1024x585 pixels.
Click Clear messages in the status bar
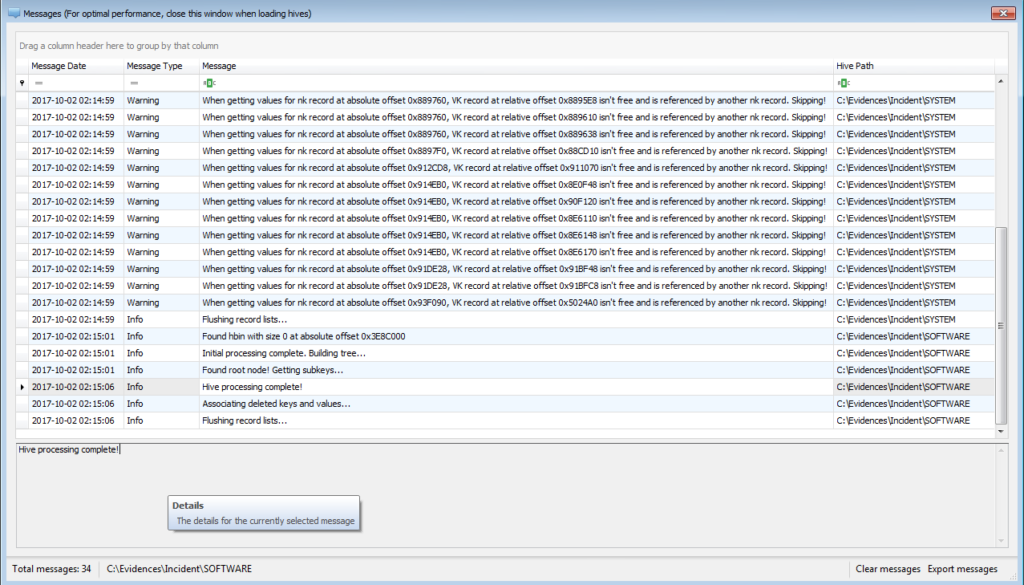(x=887, y=569)
